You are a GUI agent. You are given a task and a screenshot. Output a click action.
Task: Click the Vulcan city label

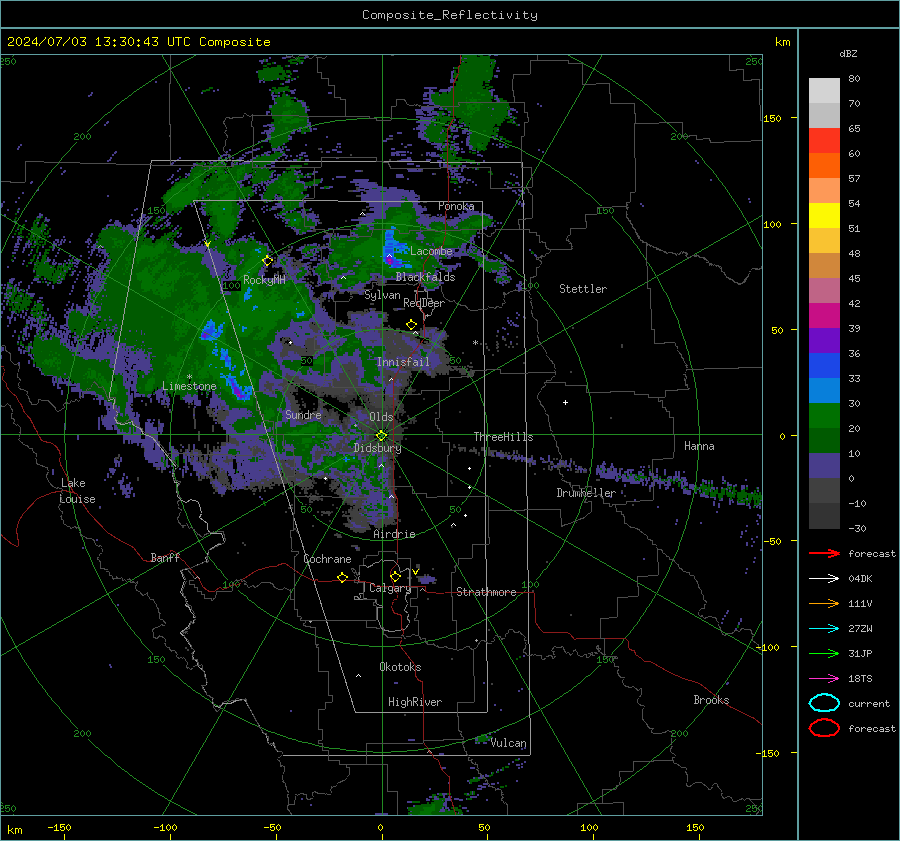click(x=509, y=743)
